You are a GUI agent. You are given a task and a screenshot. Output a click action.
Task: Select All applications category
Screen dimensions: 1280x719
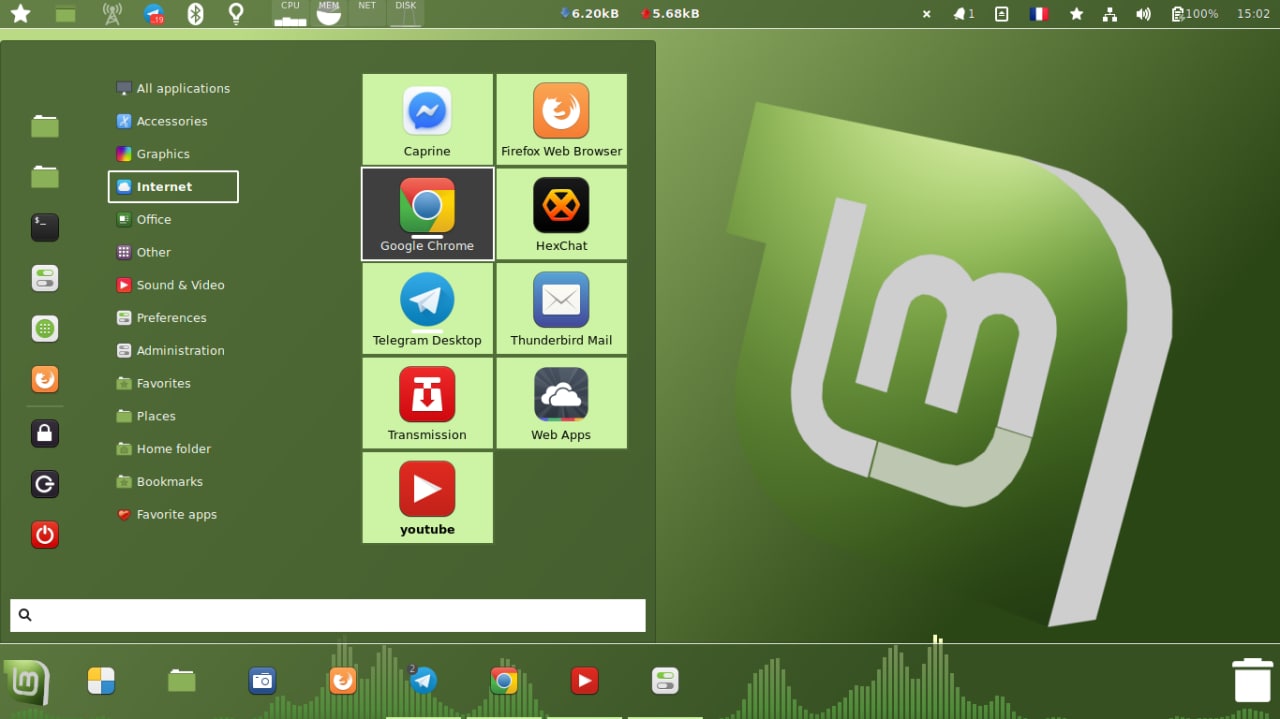(x=173, y=88)
